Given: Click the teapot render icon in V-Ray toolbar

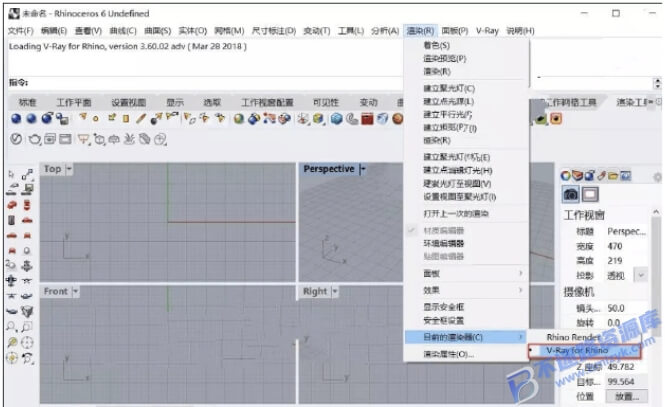Looking at the screenshot, I should click(x=34, y=139).
